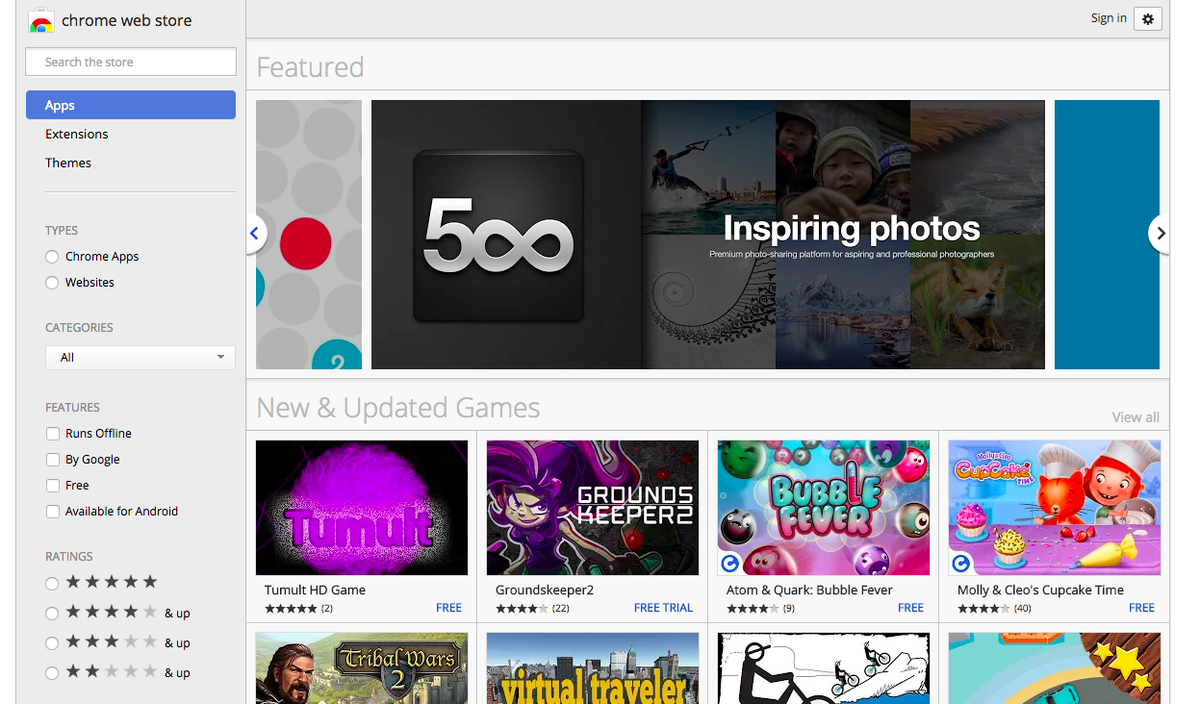Check the By Google feature filter
The image size is (1200, 704).
click(x=52, y=460)
